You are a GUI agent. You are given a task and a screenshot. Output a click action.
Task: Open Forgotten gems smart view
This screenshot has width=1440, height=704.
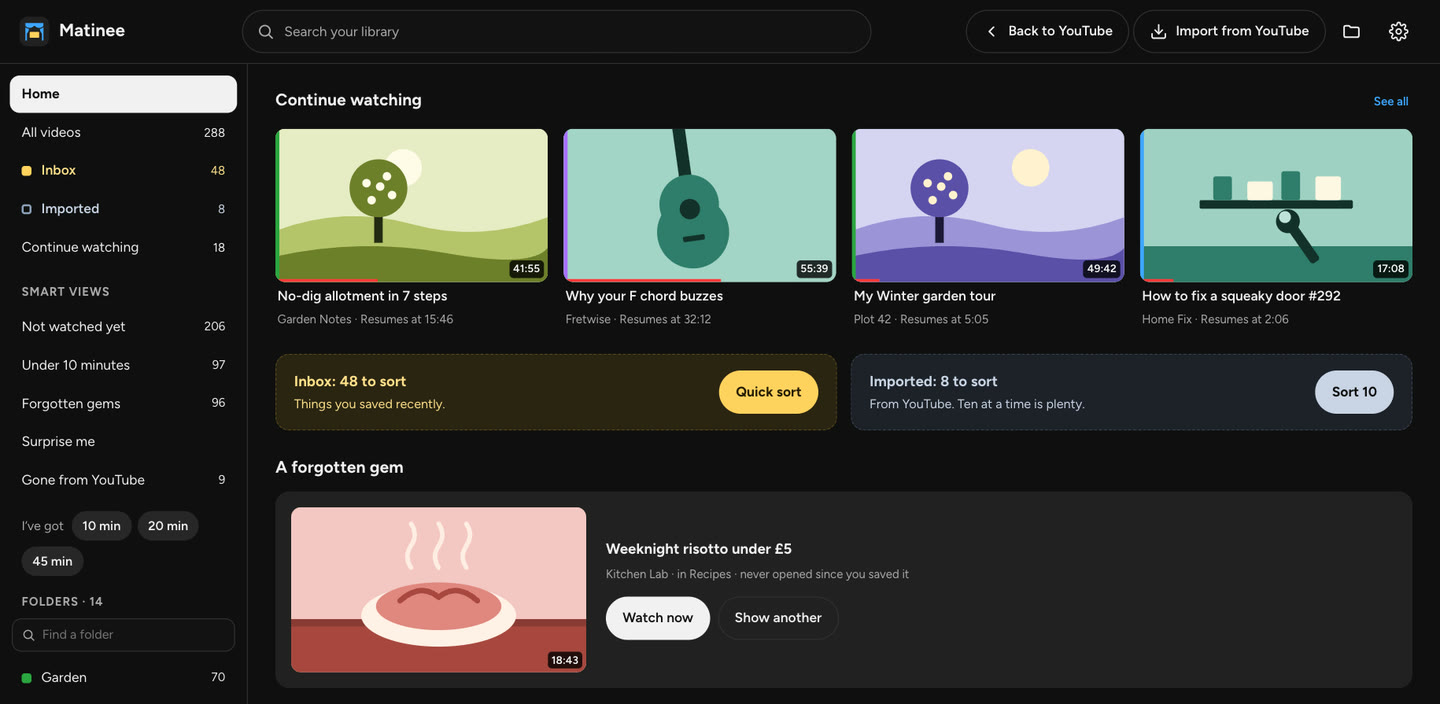coord(123,403)
